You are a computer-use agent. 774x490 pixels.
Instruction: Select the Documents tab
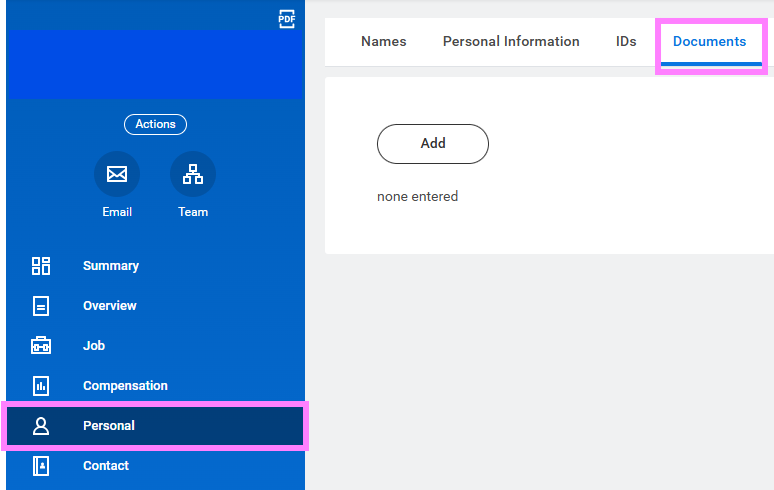tap(709, 41)
